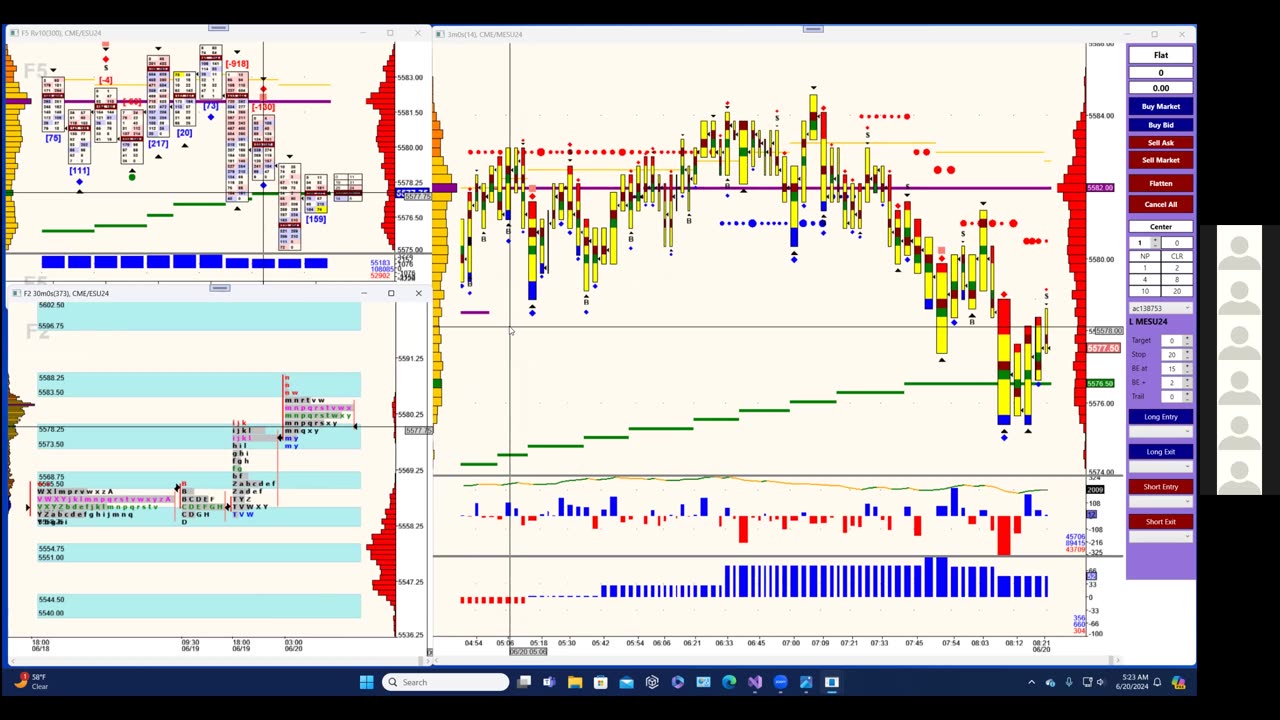Image resolution: width=1280 pixels, height=720 pixels.
Task: Launch Microsoft Teams from the taskbar
Action: click(549, 682)
